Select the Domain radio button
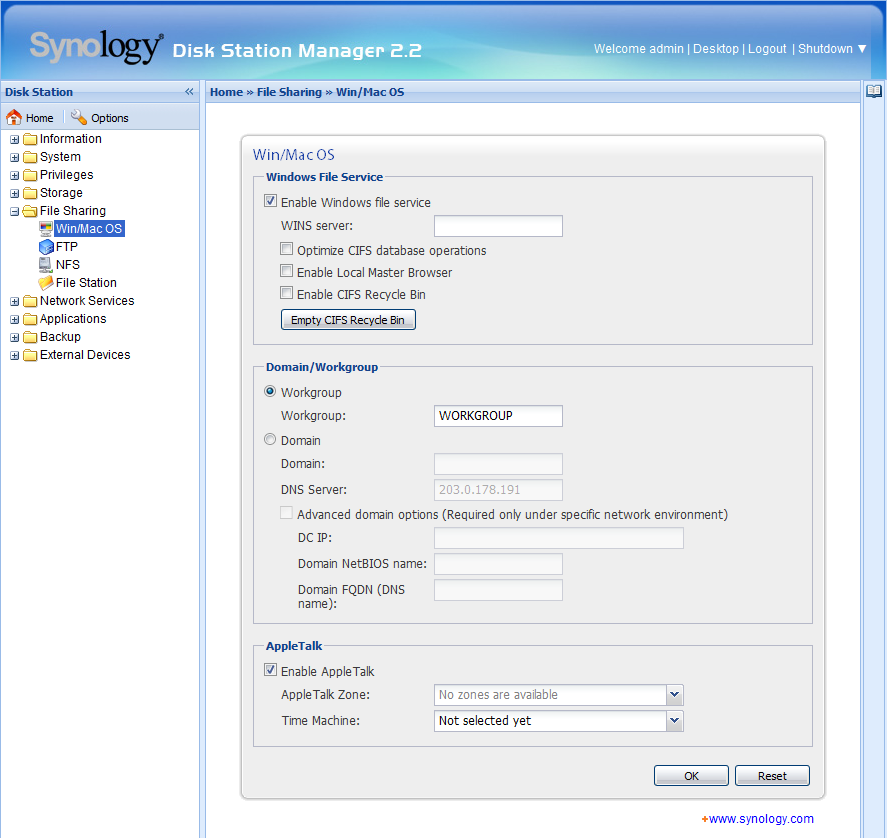 pyautogui.click(x=270, y=439)
